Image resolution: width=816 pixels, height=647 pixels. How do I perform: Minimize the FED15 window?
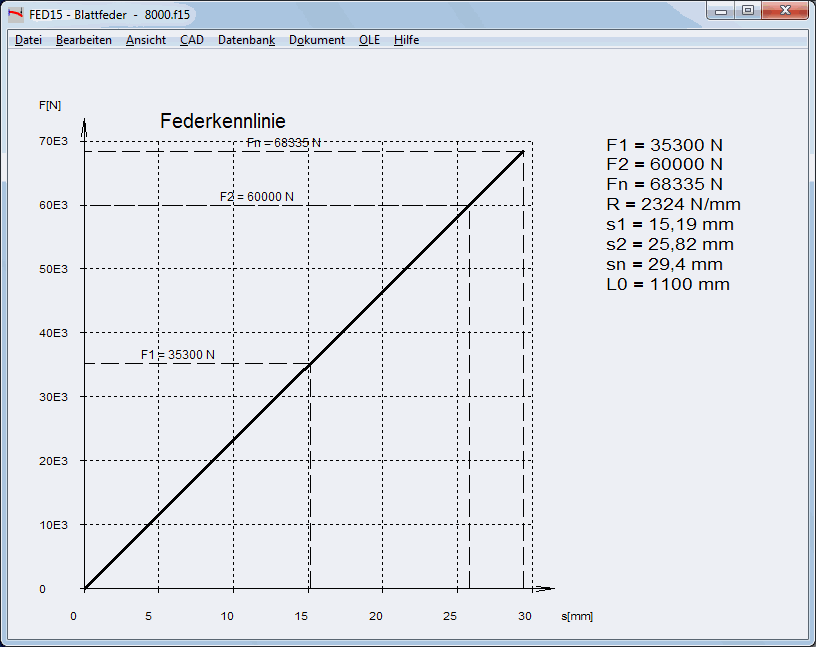point(723,10)
